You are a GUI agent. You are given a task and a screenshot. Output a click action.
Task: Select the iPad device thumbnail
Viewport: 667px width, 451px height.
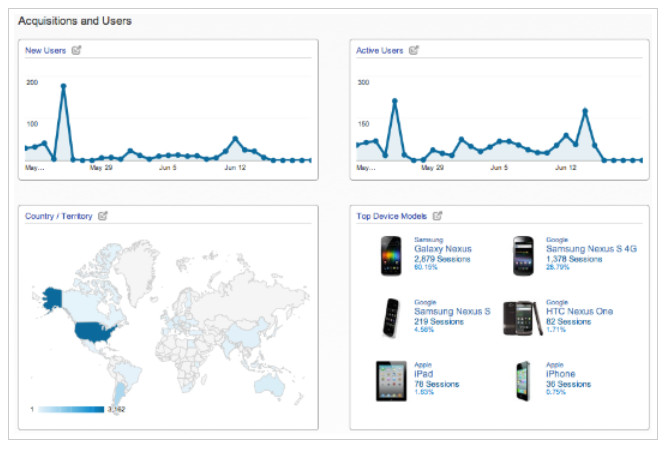pos(390,380)
